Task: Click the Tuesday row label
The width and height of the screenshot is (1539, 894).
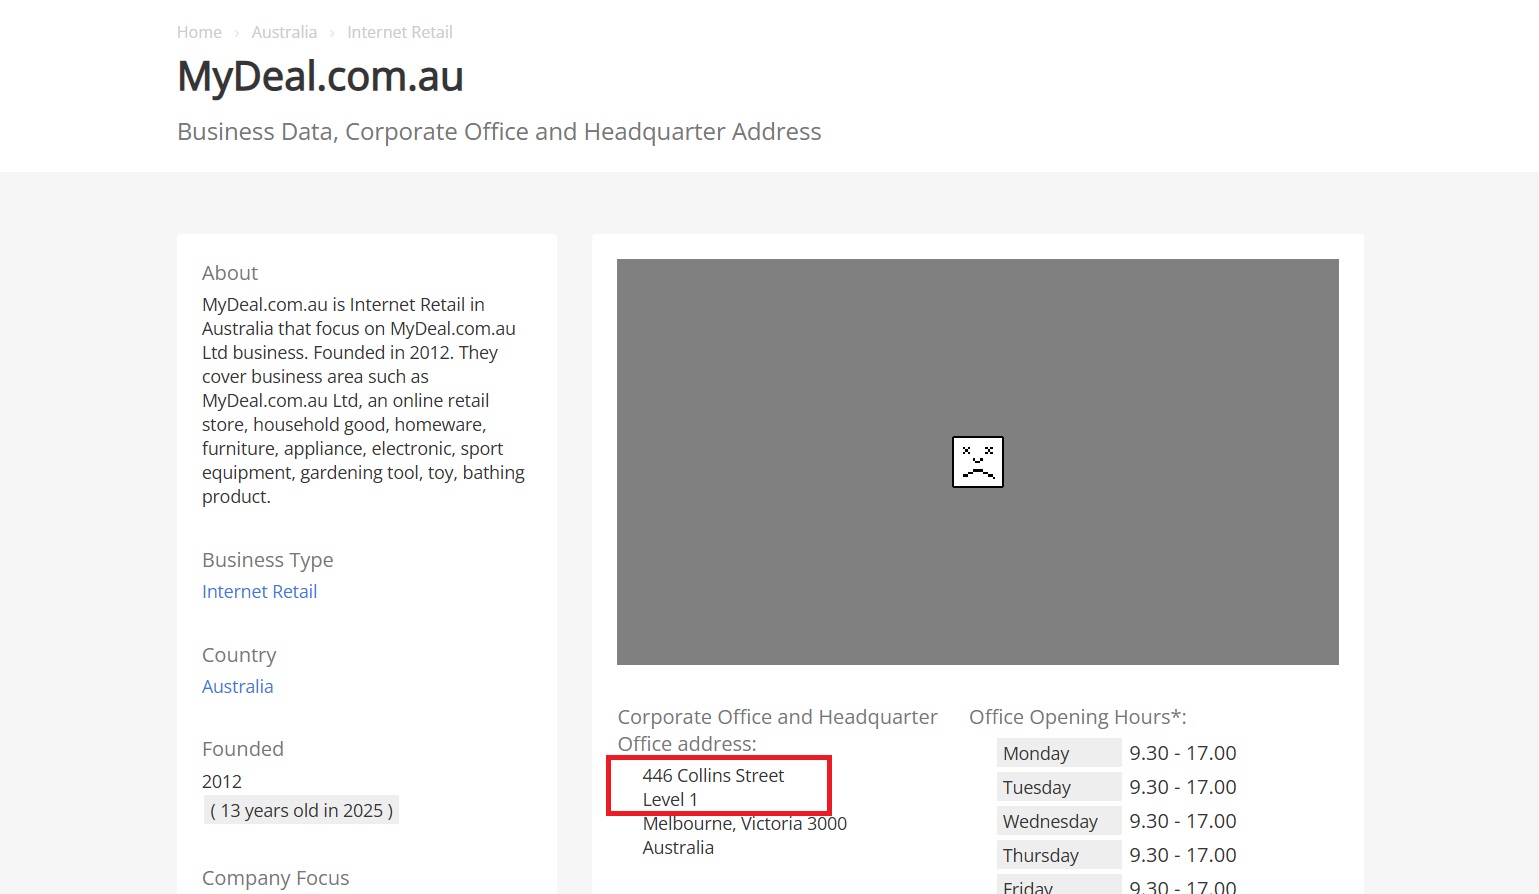Action: tap(1059, 787)
